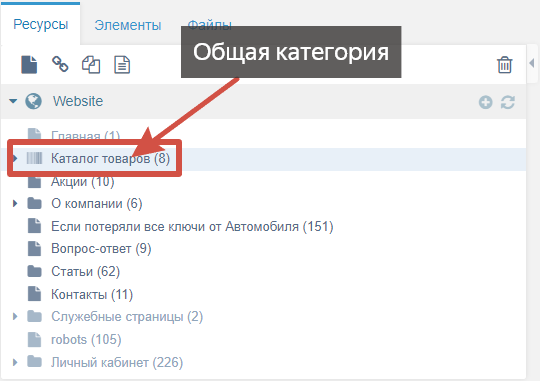
Task: Refresh the Website tree with refresh icon
Action: coord(508,102)
